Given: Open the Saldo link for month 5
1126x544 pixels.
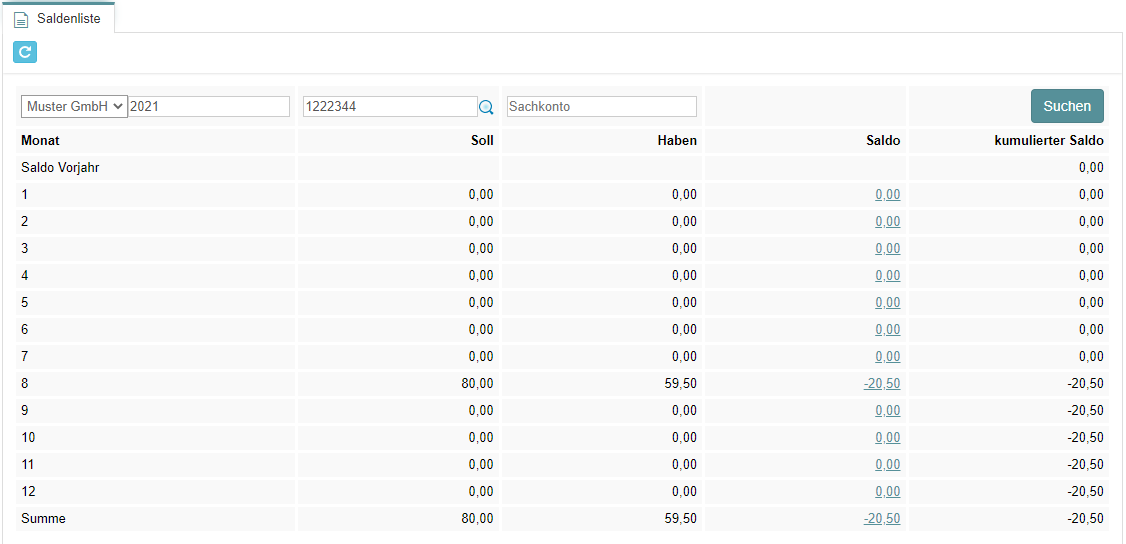Looking at the screenshot, I should [x=888, y=303].
